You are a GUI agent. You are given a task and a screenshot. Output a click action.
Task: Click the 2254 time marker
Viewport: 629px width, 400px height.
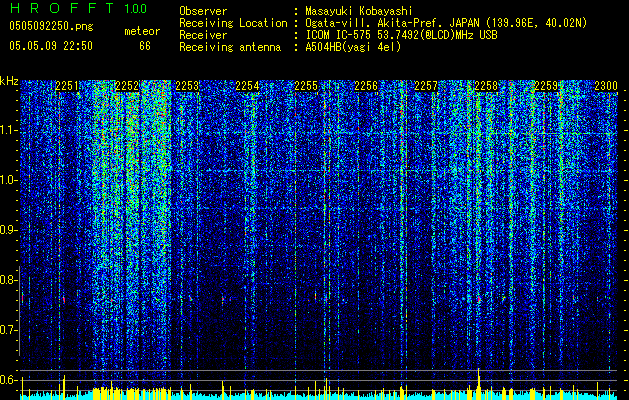247,86
